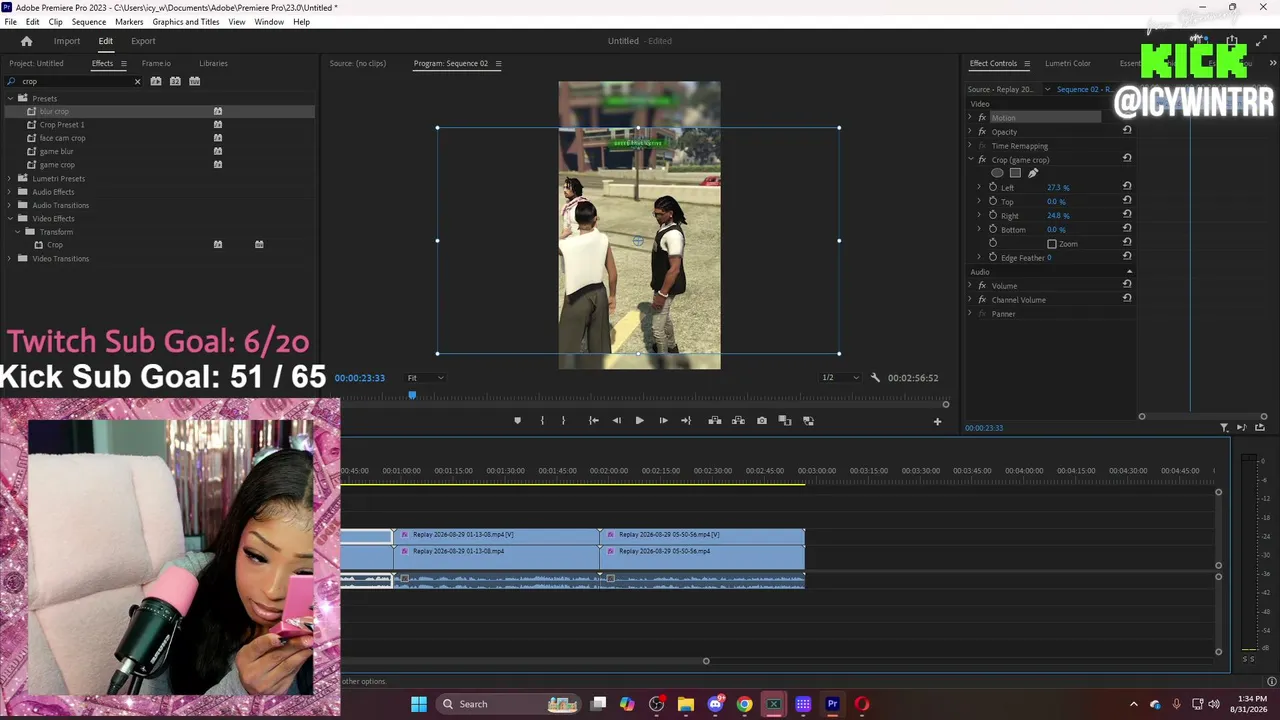Toggle the Motion fx switch

(x=982, y=118)
